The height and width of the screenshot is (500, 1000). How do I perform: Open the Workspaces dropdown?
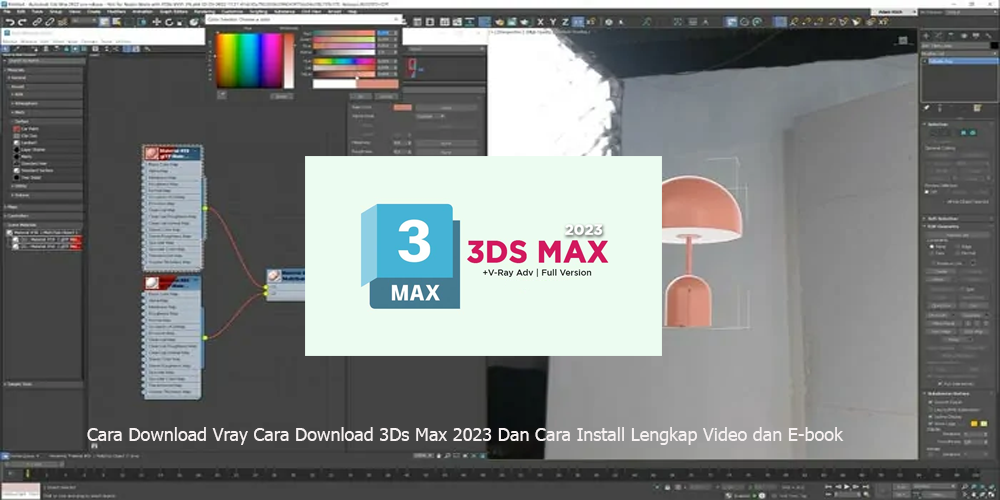pos(972,11)
